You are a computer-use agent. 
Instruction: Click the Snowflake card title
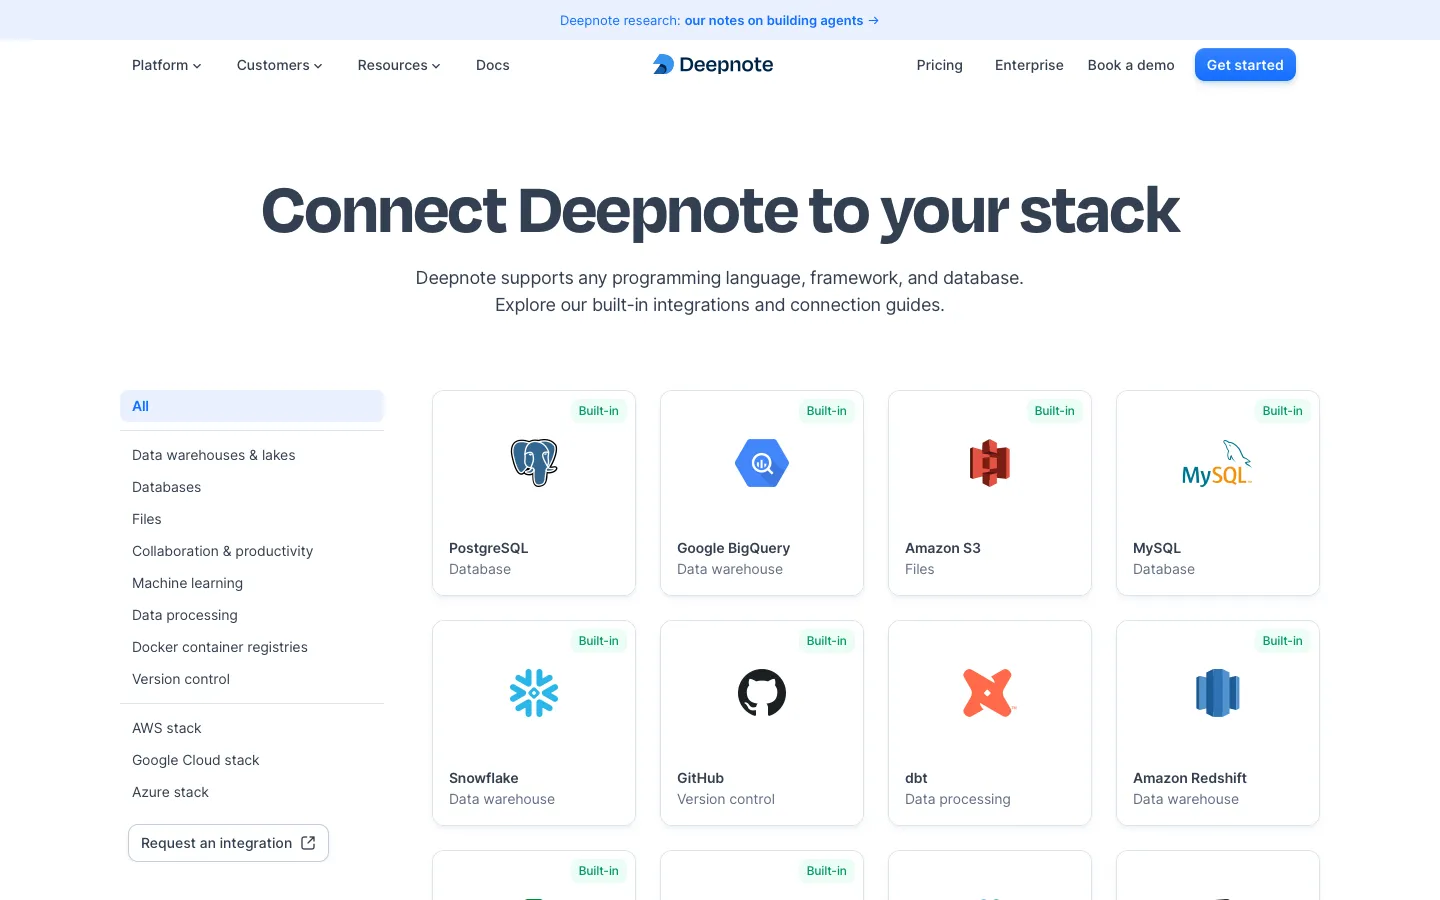point(484,778)
